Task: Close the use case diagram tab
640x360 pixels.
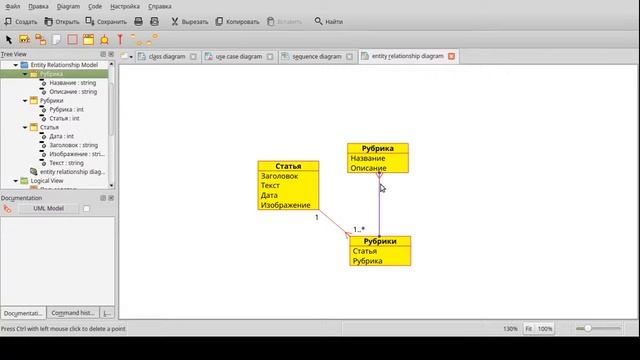Action: pos(270,57)
